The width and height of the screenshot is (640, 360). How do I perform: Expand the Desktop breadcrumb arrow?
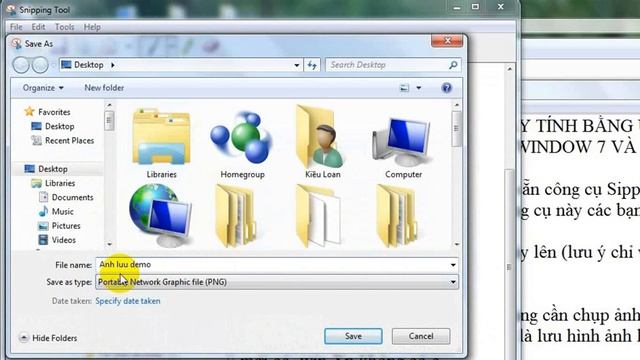pyautogui.click(x=113, y=65)
